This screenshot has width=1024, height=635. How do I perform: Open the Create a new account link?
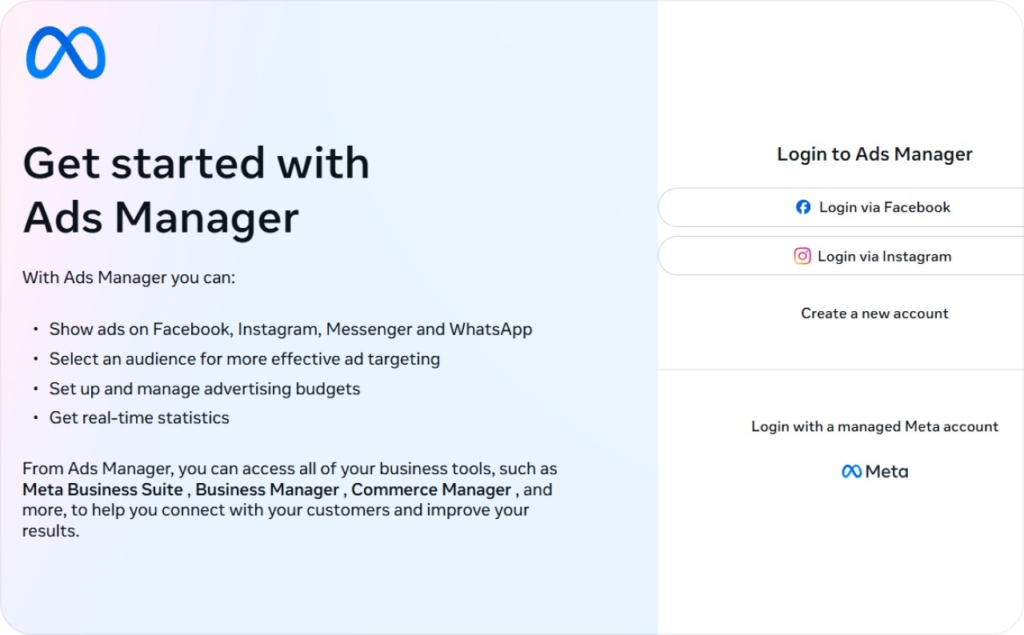tap(874, 313)
